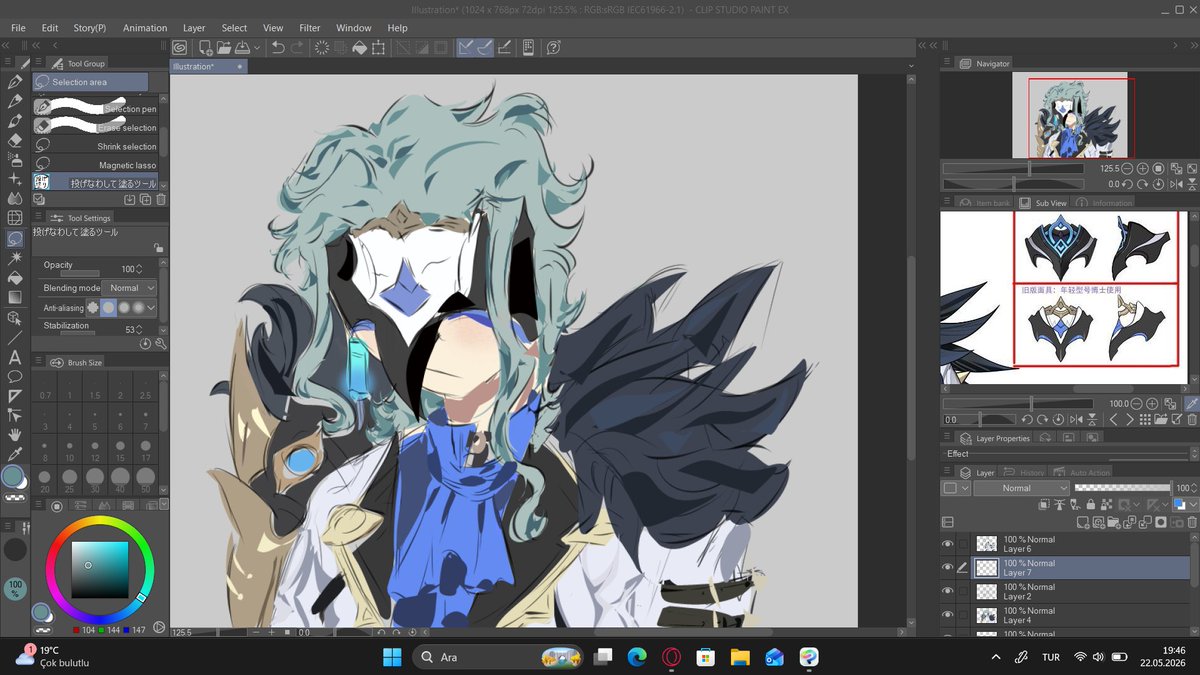Adjust the layer opacity stepper beside 100
Viewport: 1200px width, 675px height.
(1193, 488)
